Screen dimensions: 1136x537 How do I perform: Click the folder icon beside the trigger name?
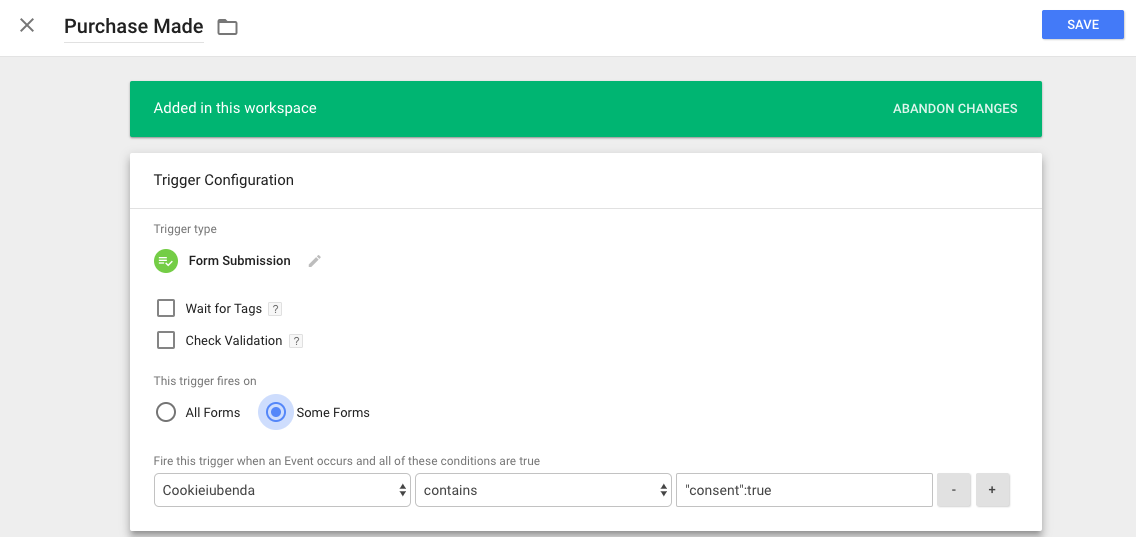point(228,27)
